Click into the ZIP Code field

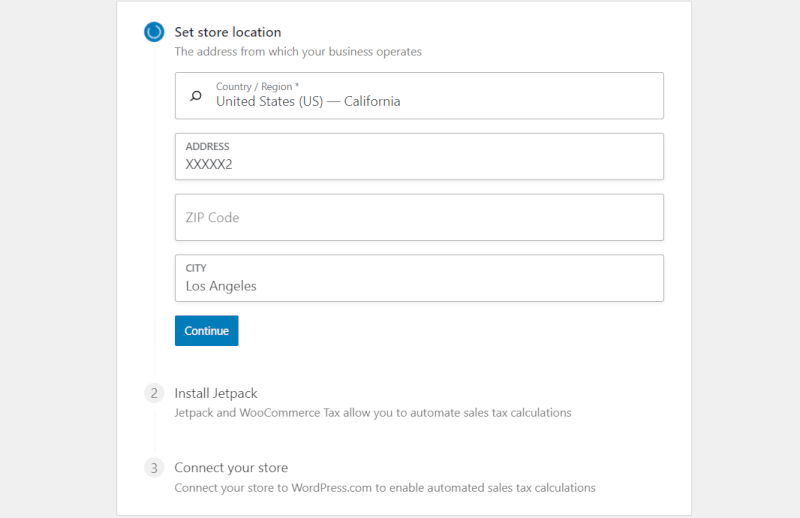coord(419,217)
